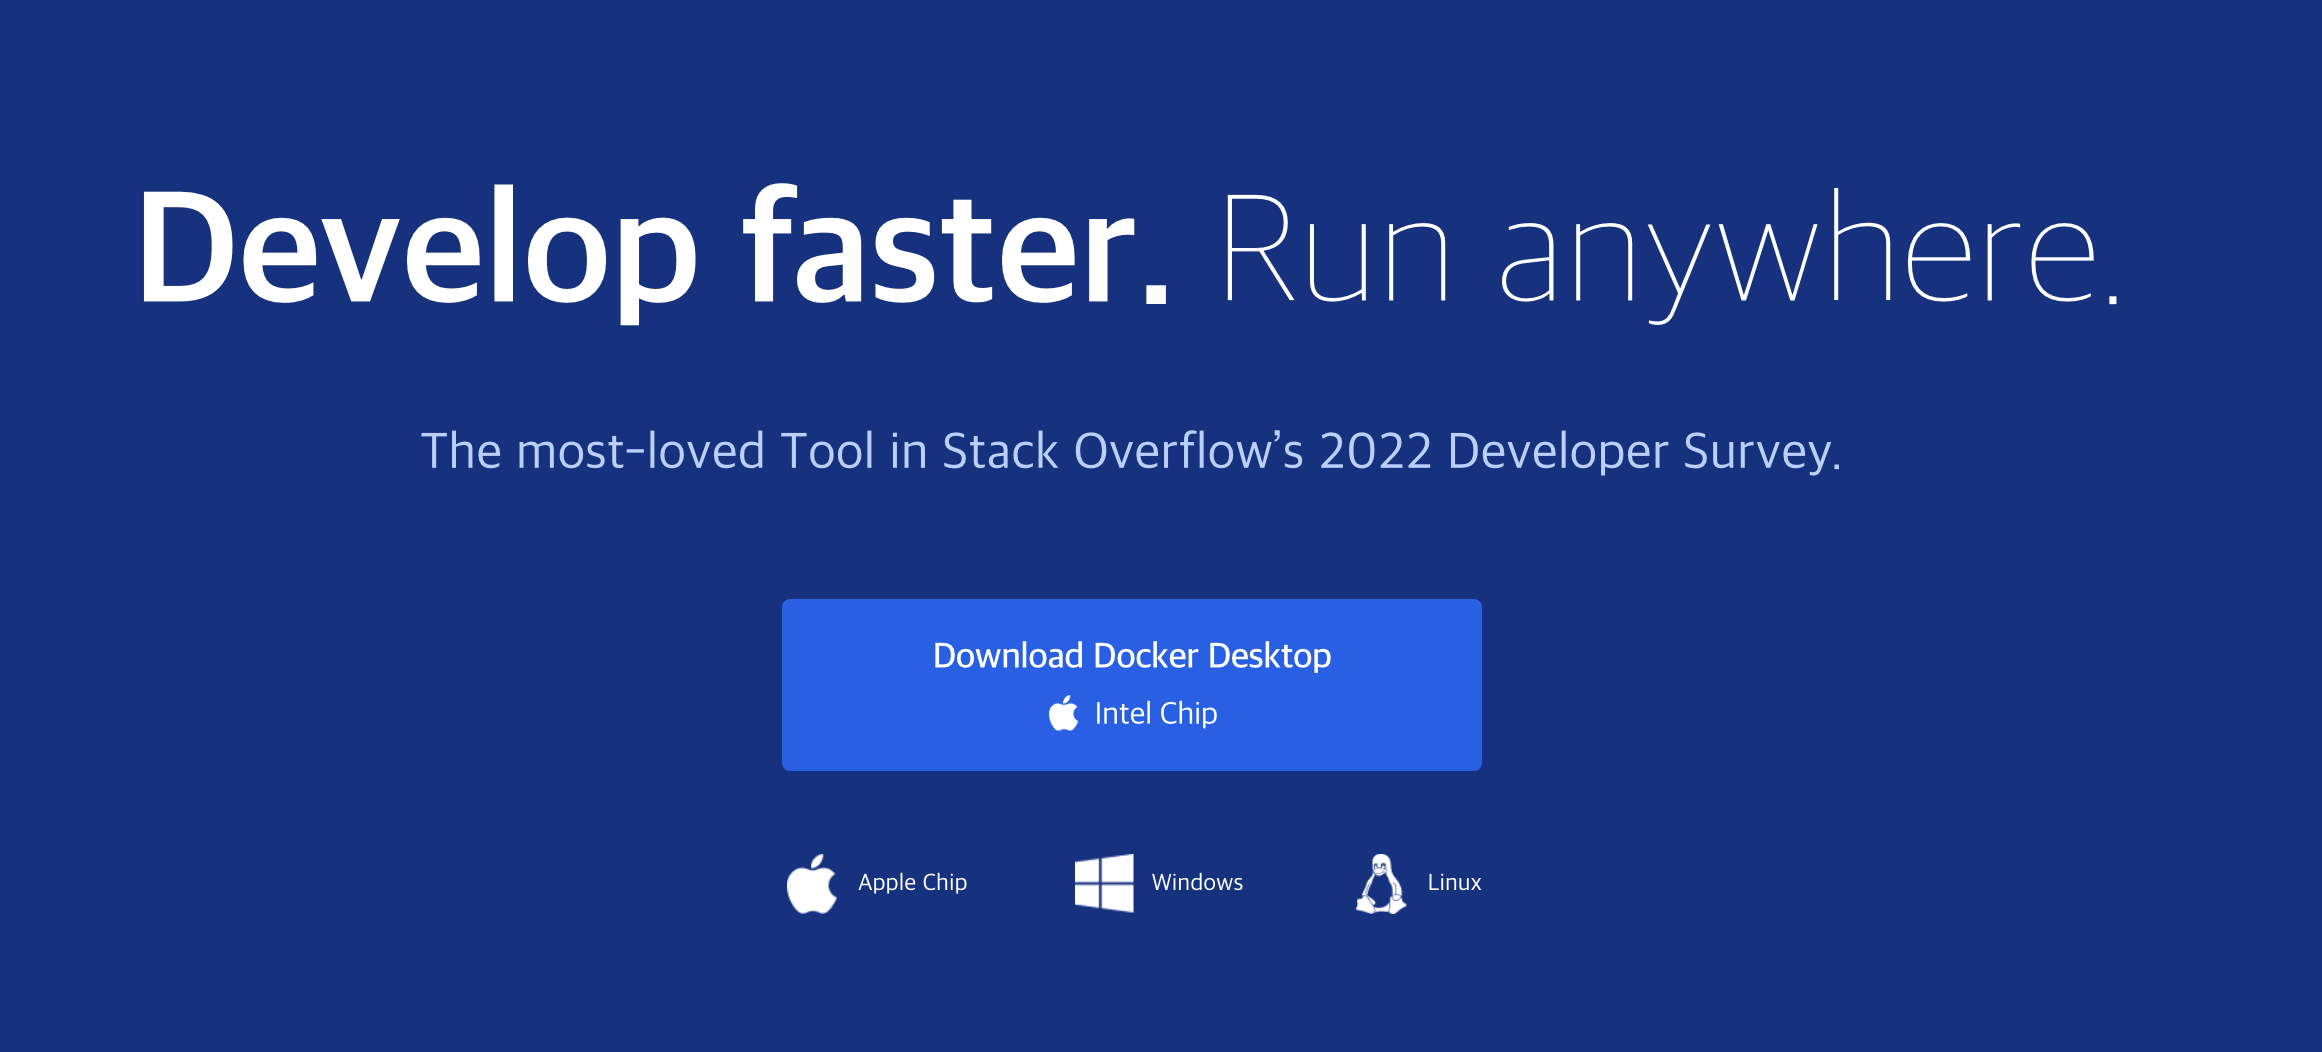Screen dimensions: 2322x1052
Task: Click the Apple logo icon beside Apple Chip
Action: pos(812,883)
